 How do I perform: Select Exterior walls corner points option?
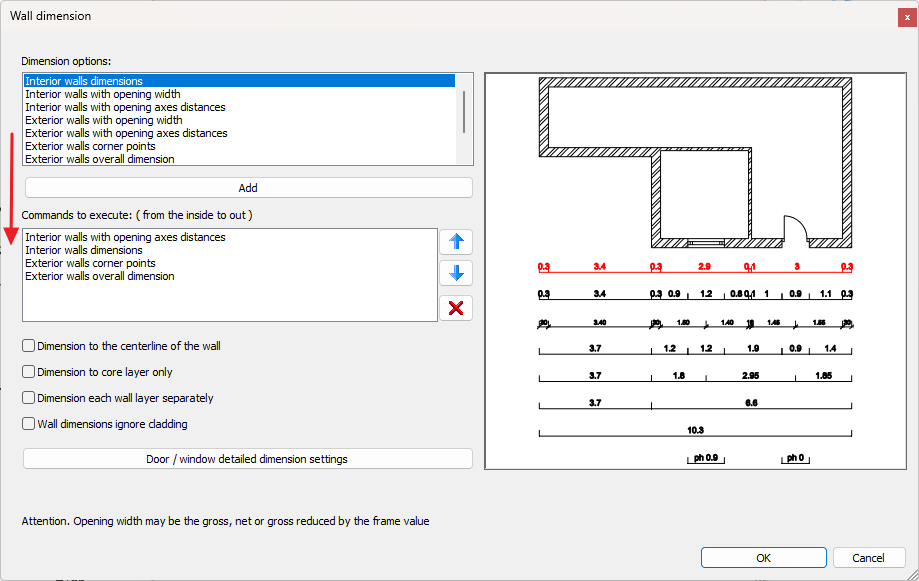(90, 146)
